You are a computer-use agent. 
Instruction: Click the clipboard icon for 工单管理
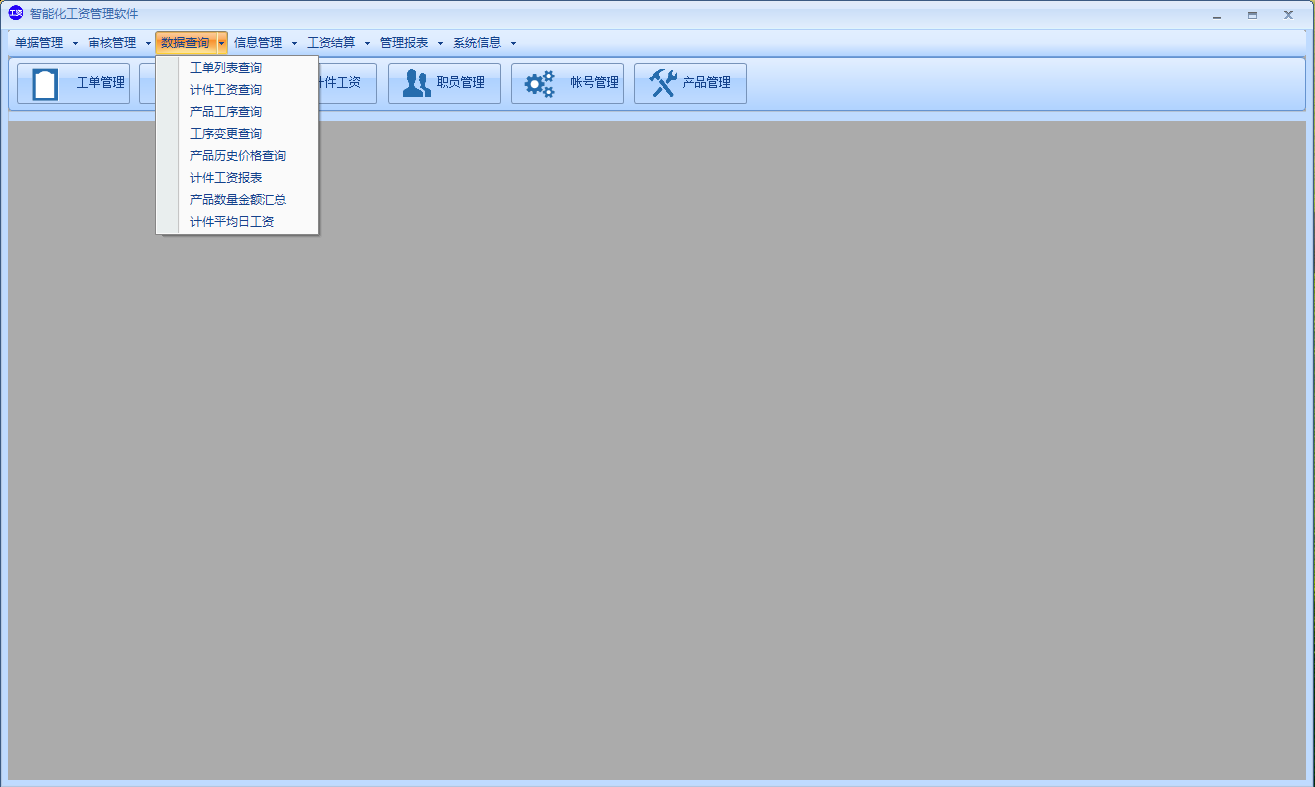(45, 83)
